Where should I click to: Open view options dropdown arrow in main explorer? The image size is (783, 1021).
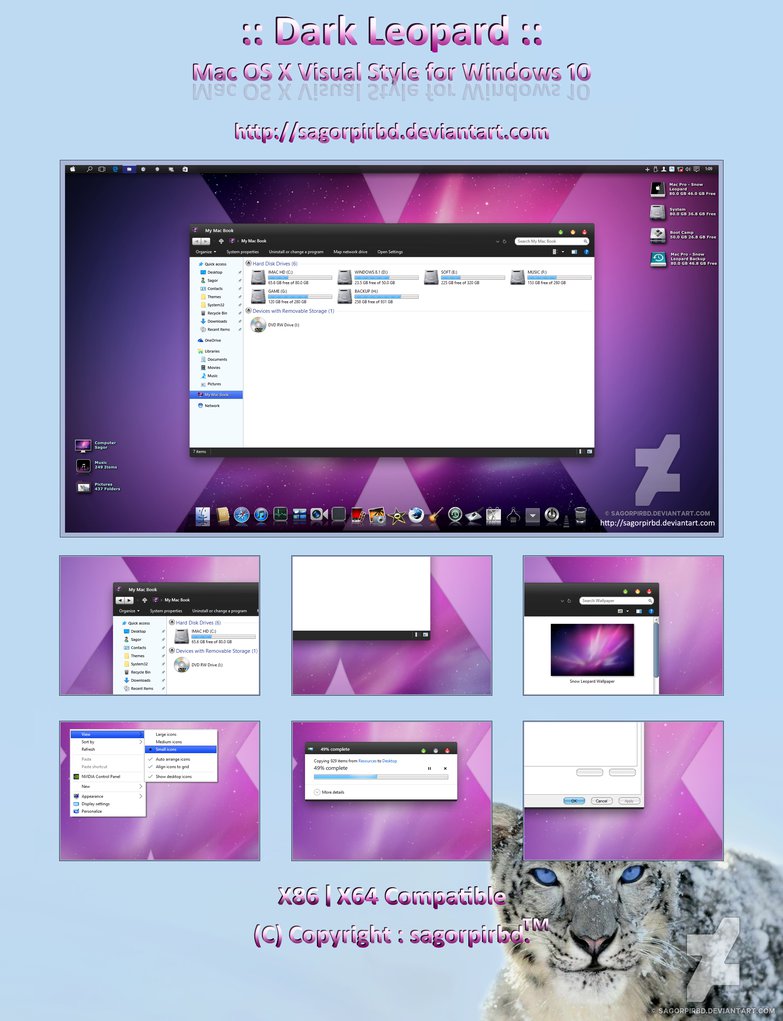[563, 251]
